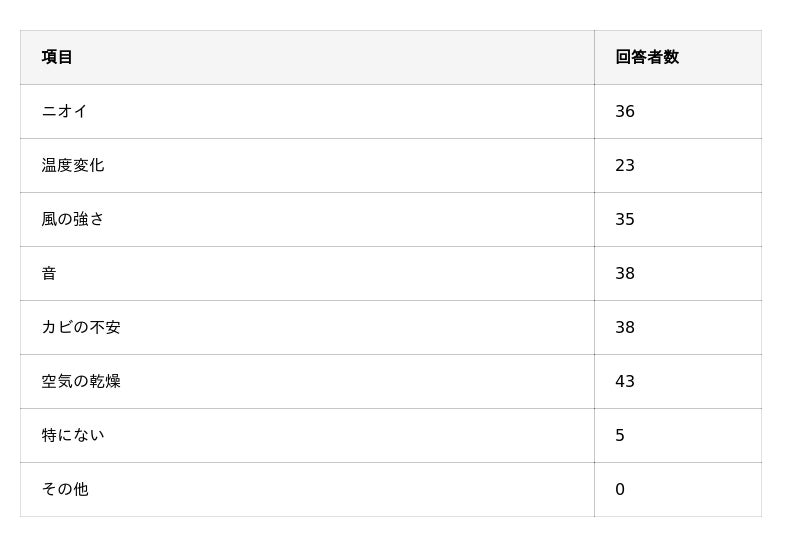Screen dimensions: 800x547
Task: Select the カビの不安 row label
Action: coord(81,327)
